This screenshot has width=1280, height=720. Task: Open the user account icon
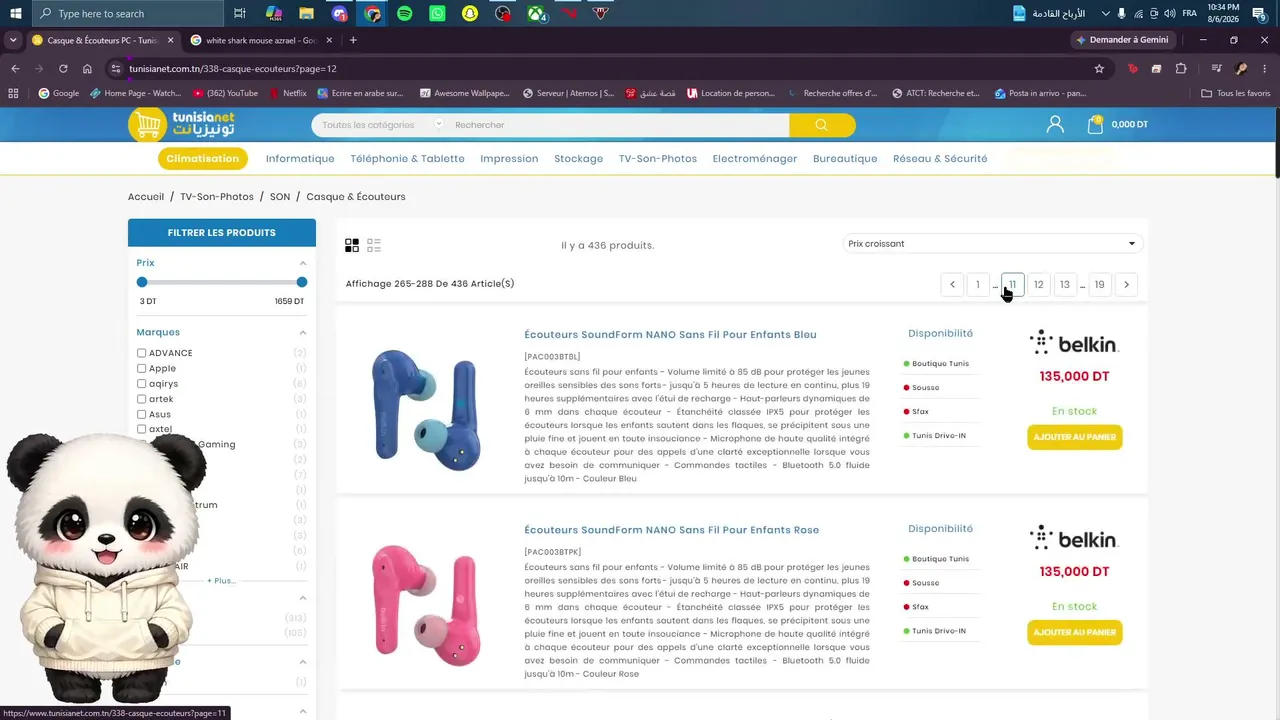coord(1055,124)
